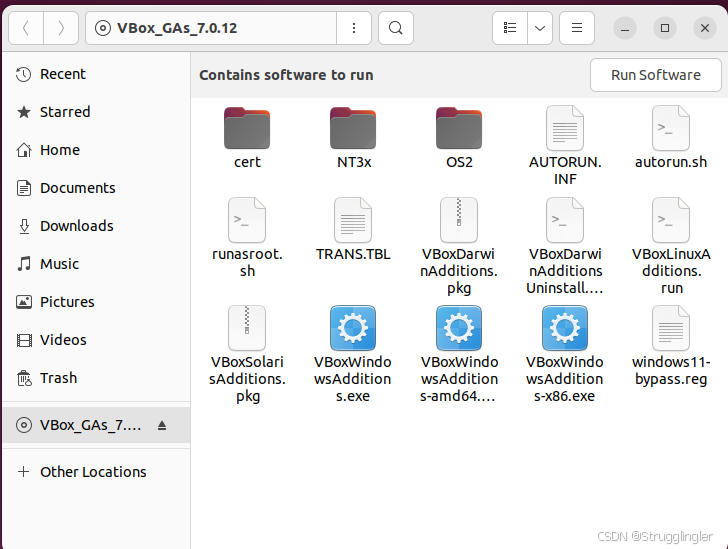Select the VBoxSolarisAdditions.pkg archive icon
This screenshot has width=728, height=549.
[247, 328]
